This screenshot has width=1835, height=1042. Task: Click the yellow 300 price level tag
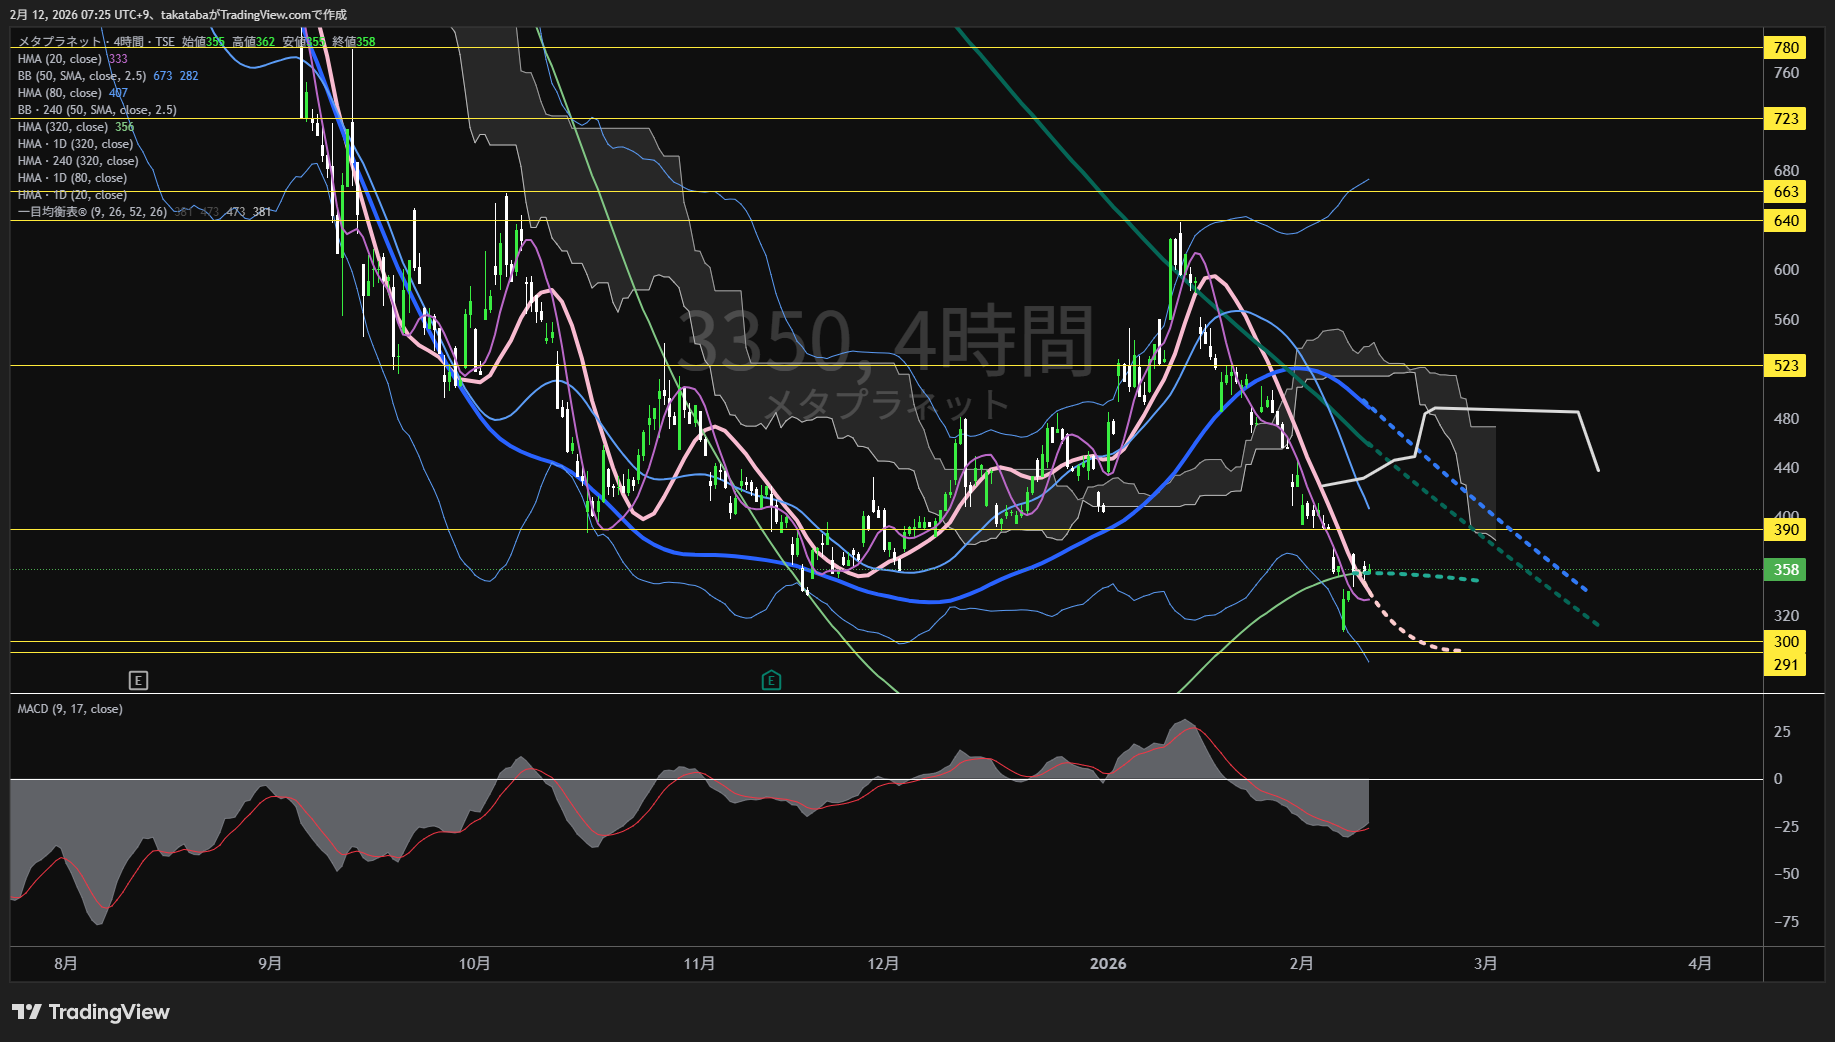pos(1785,642)
